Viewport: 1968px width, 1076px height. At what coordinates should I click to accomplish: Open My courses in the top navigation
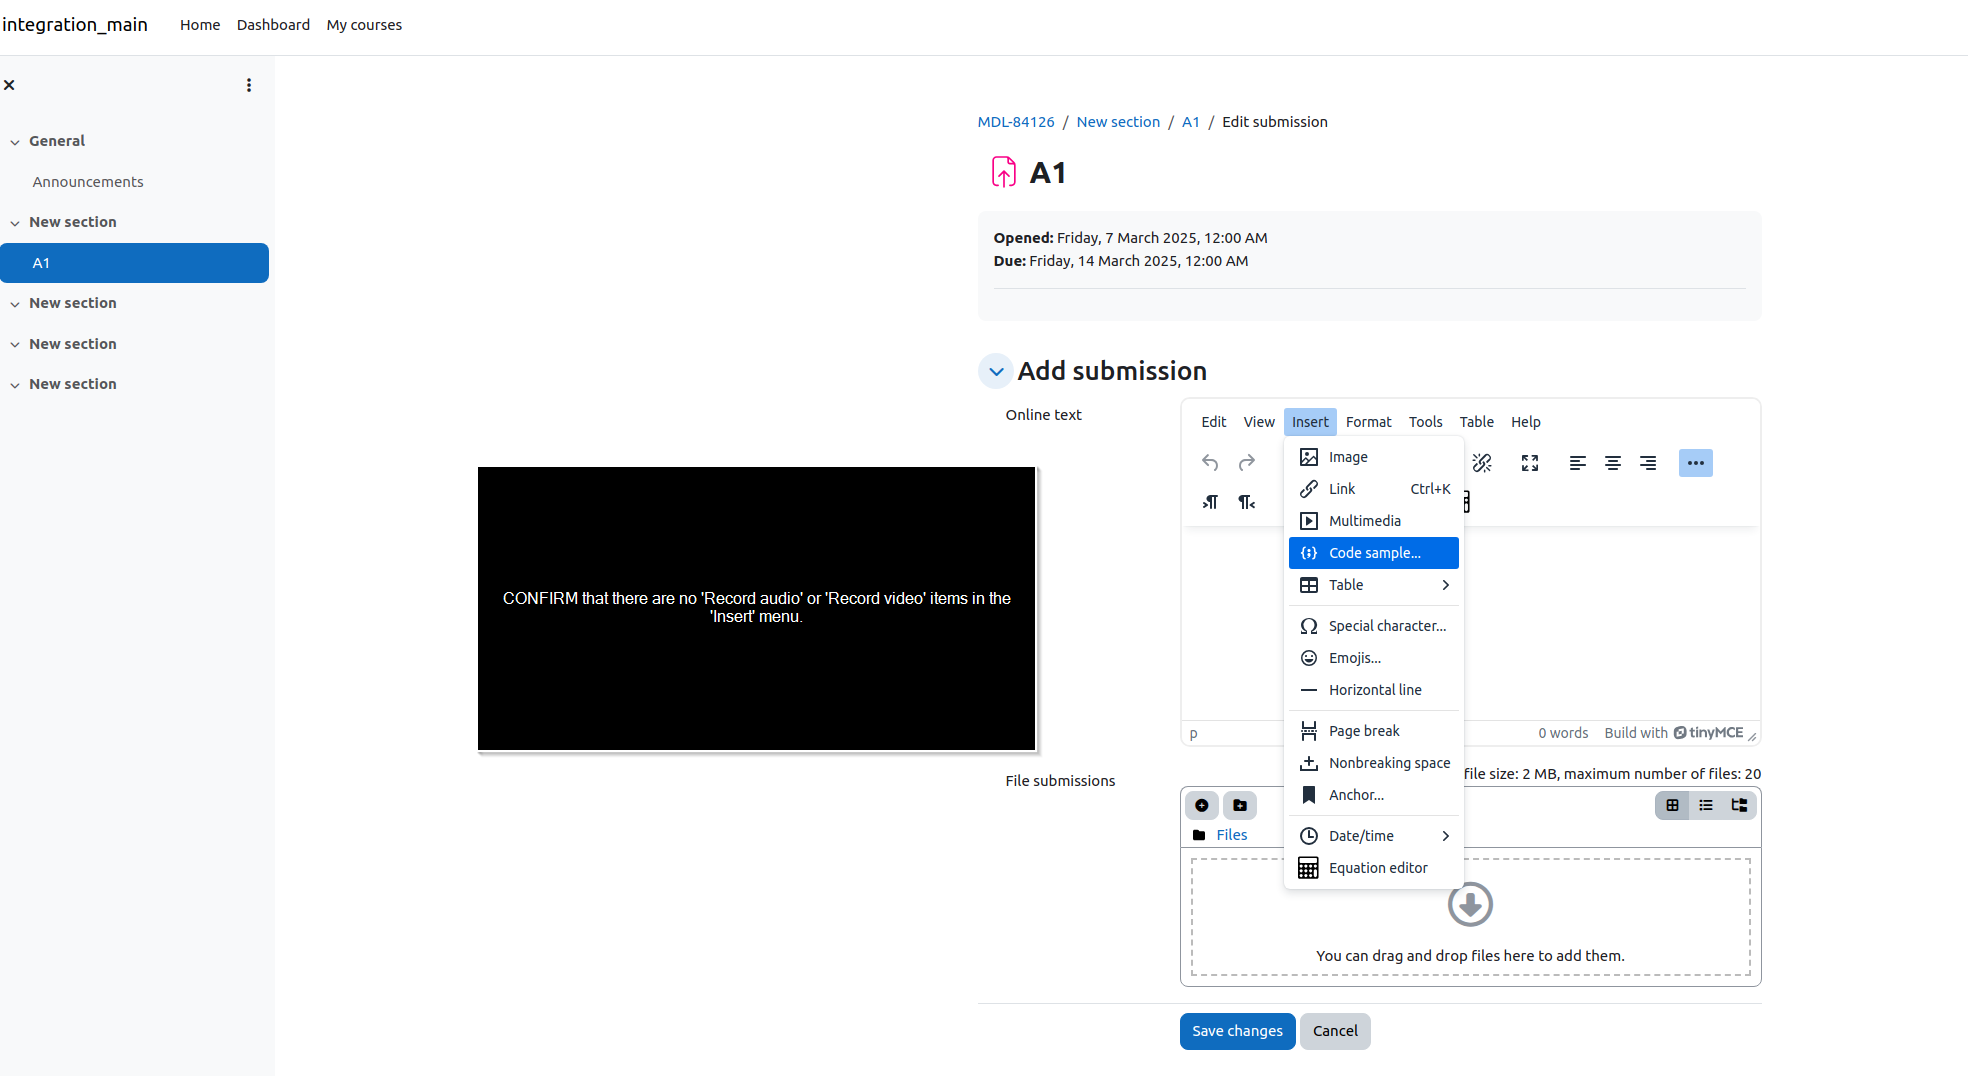pyautogui.click(x=364, y=25)
